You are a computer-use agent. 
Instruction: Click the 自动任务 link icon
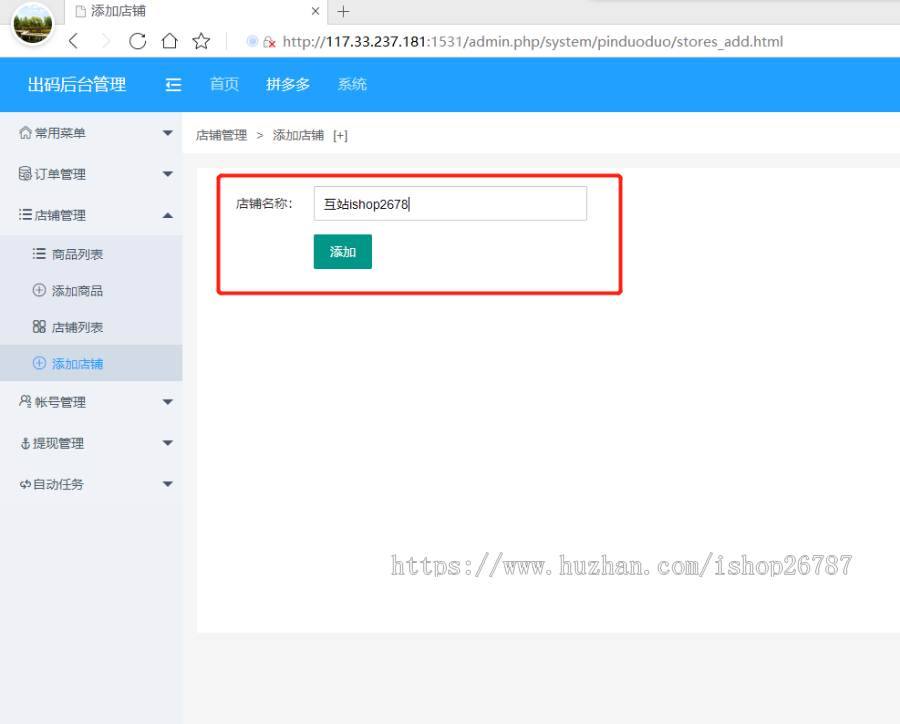pos(25,485)
